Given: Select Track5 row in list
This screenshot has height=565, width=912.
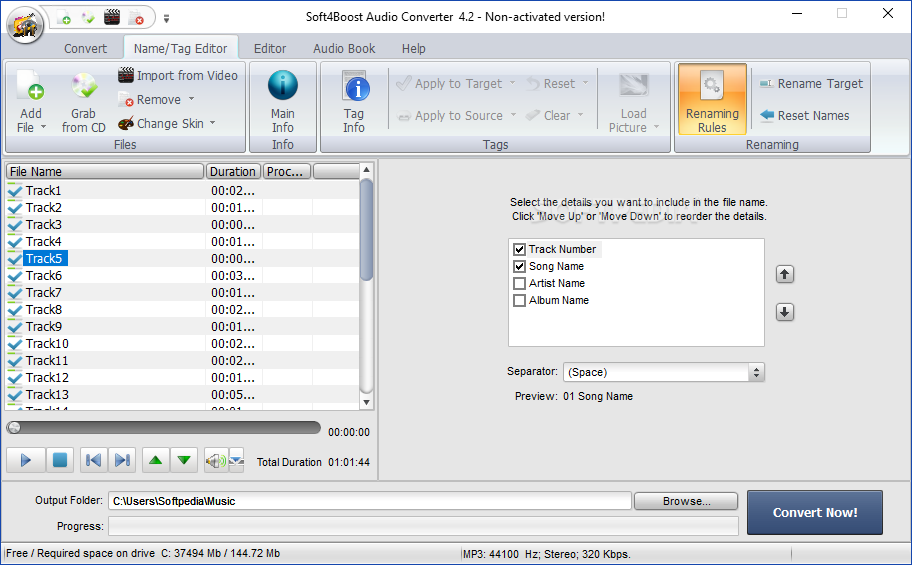Looking at the screenshot, I should (x=183, y=258).
